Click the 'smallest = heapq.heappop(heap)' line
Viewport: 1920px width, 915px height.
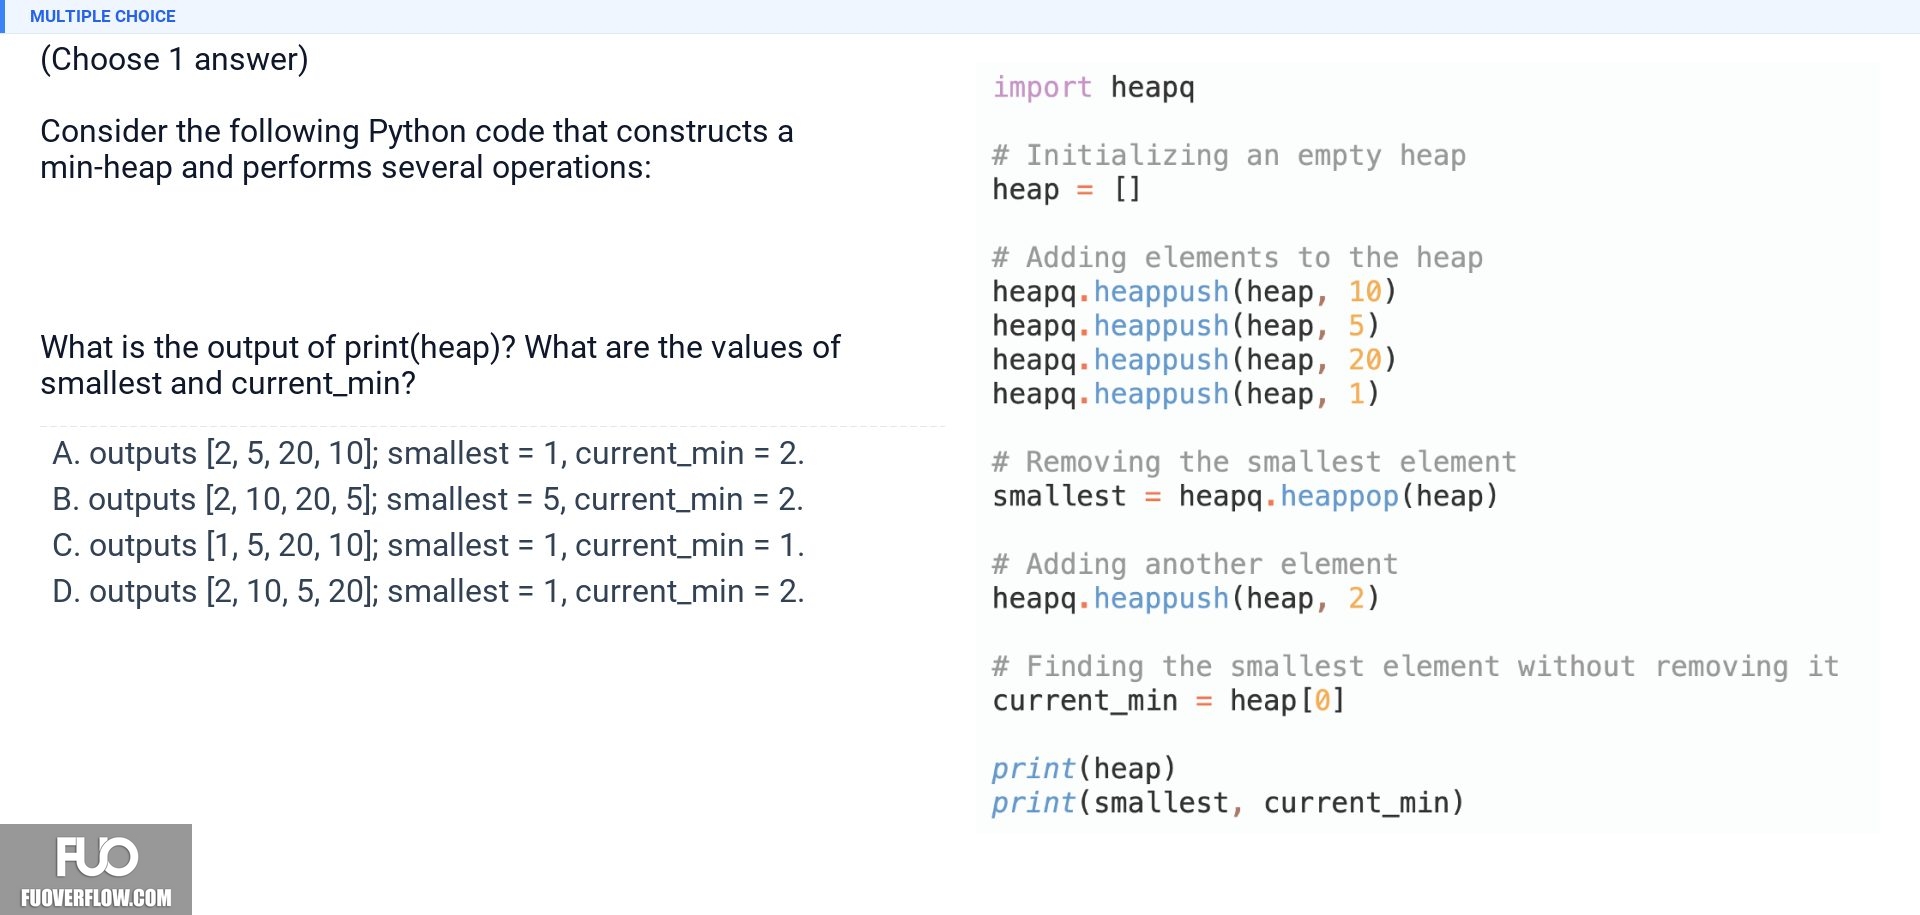pyautogui.click(x=1245, y=496)
